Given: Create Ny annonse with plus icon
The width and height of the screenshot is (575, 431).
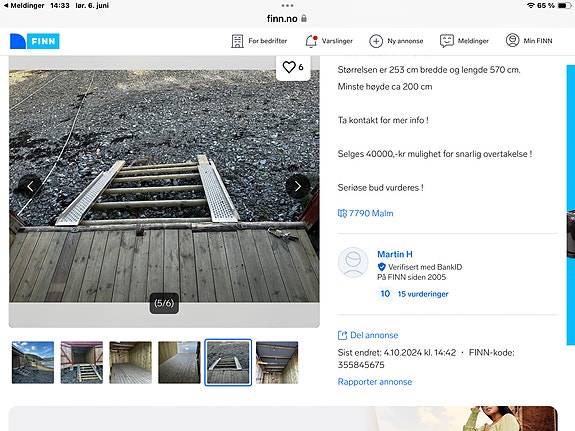Looking at the screenshot, I should (376, 41).
